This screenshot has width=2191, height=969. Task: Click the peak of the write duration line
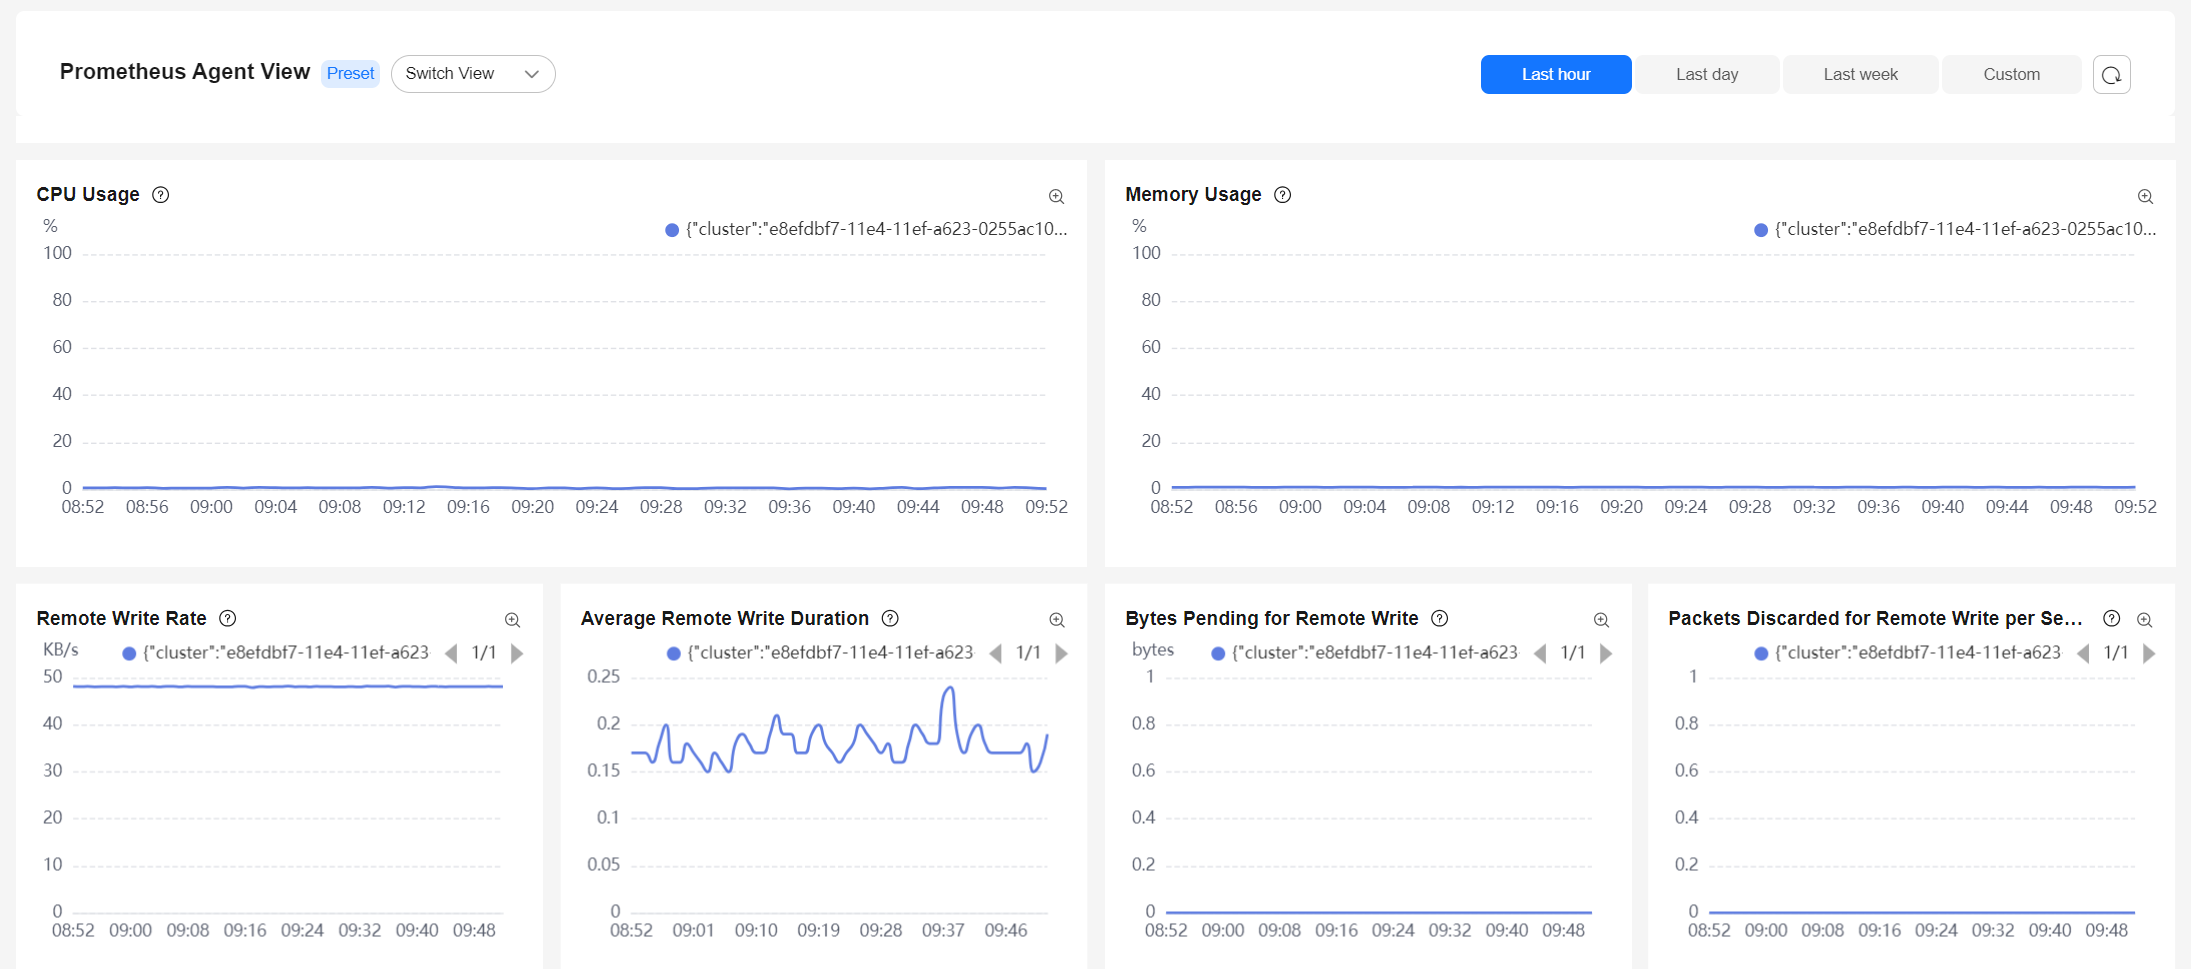coord(948,688)
